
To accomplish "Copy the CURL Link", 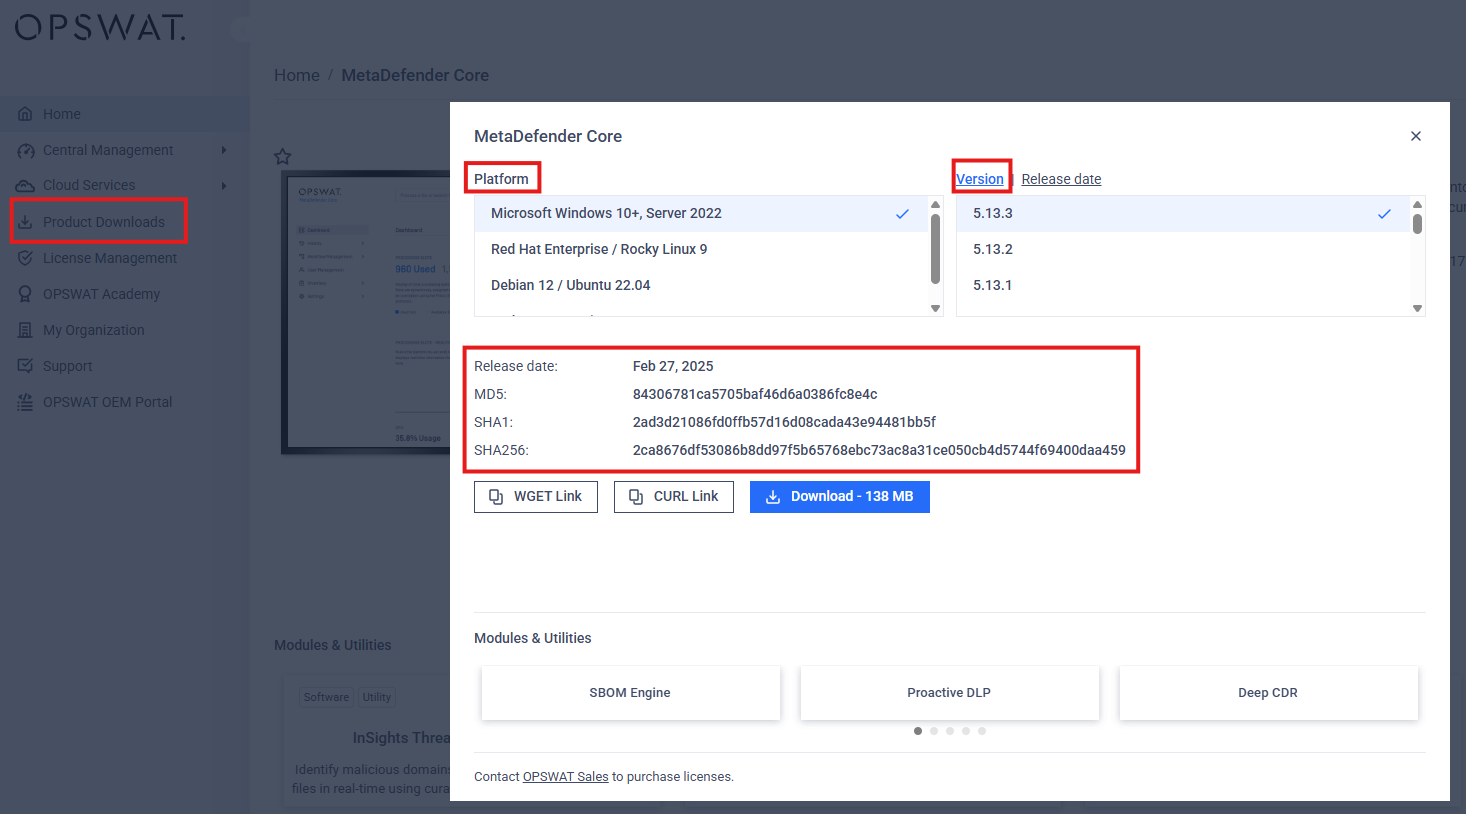I will coord(674,497).
